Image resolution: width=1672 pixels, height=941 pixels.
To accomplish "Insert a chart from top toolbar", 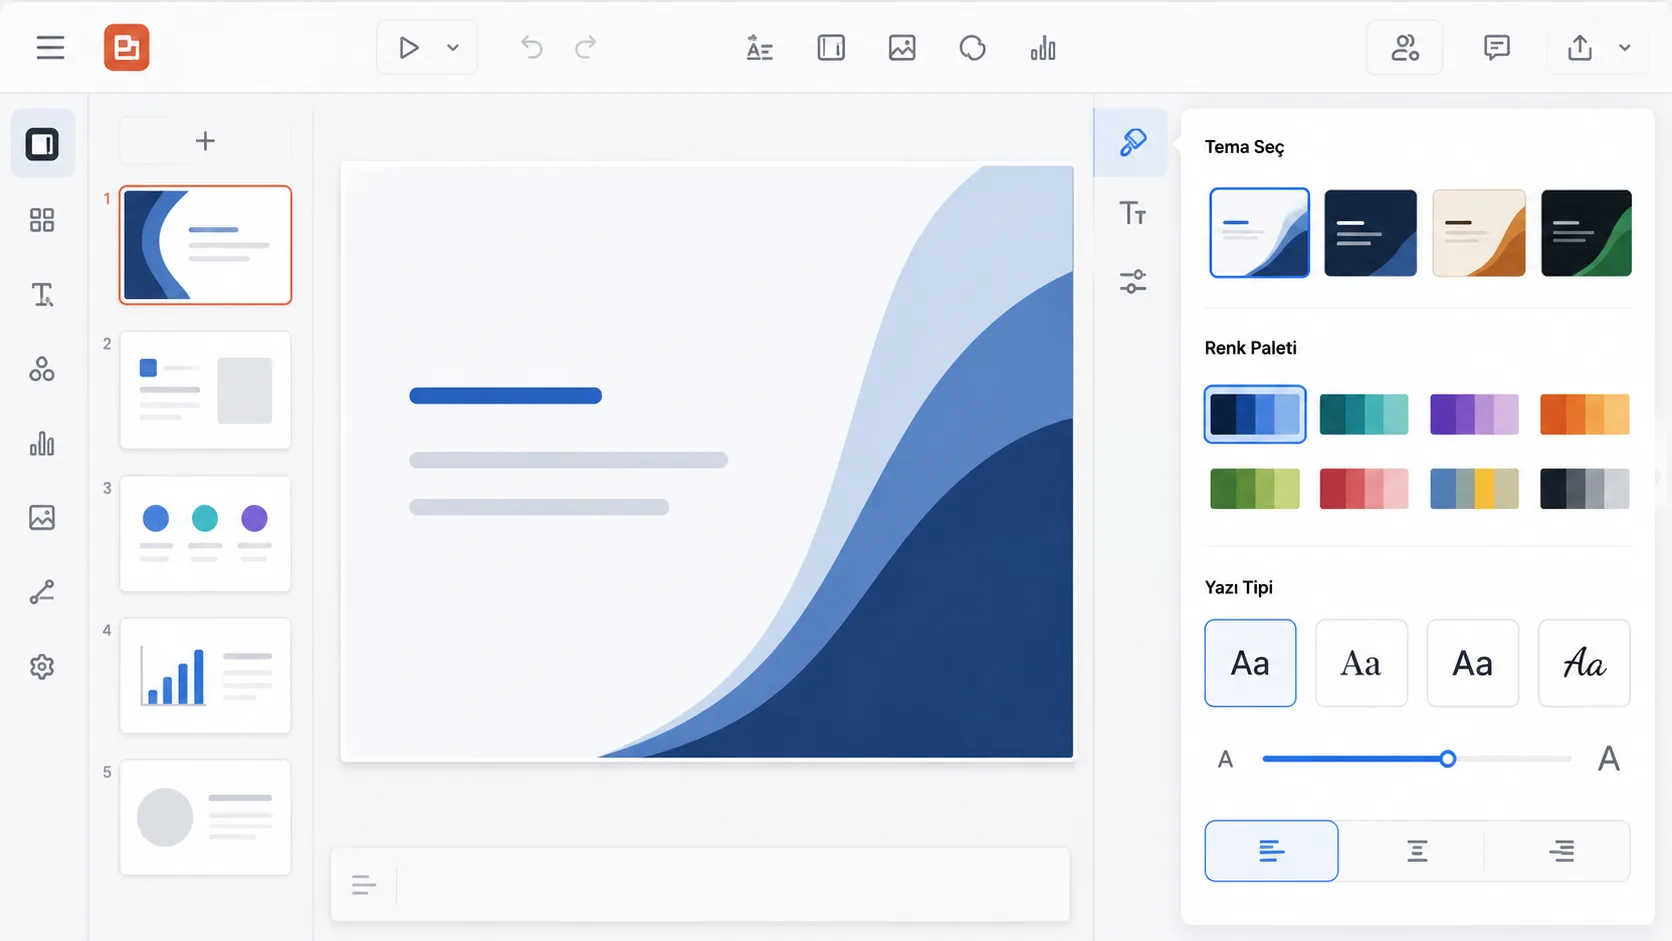I will [x=1043, y=47].
